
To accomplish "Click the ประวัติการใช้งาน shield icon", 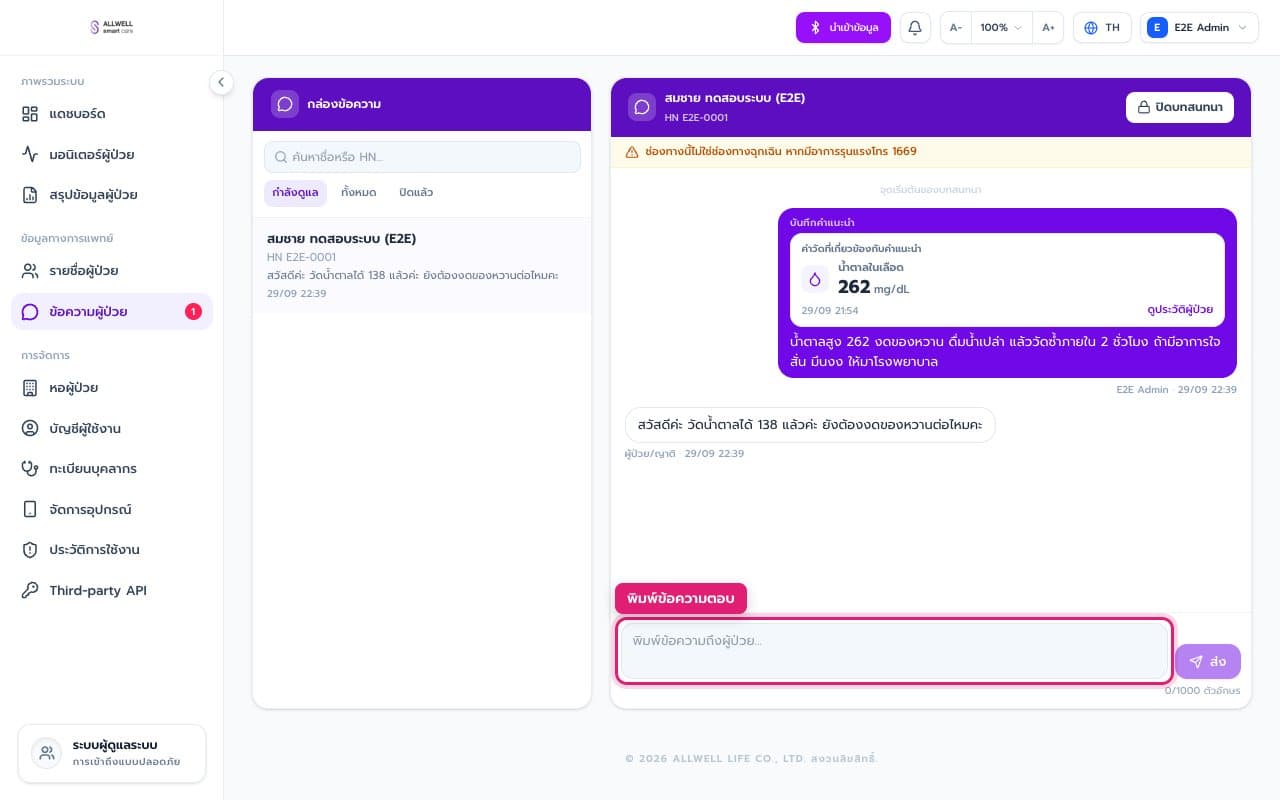I will [x=30, y=550].
